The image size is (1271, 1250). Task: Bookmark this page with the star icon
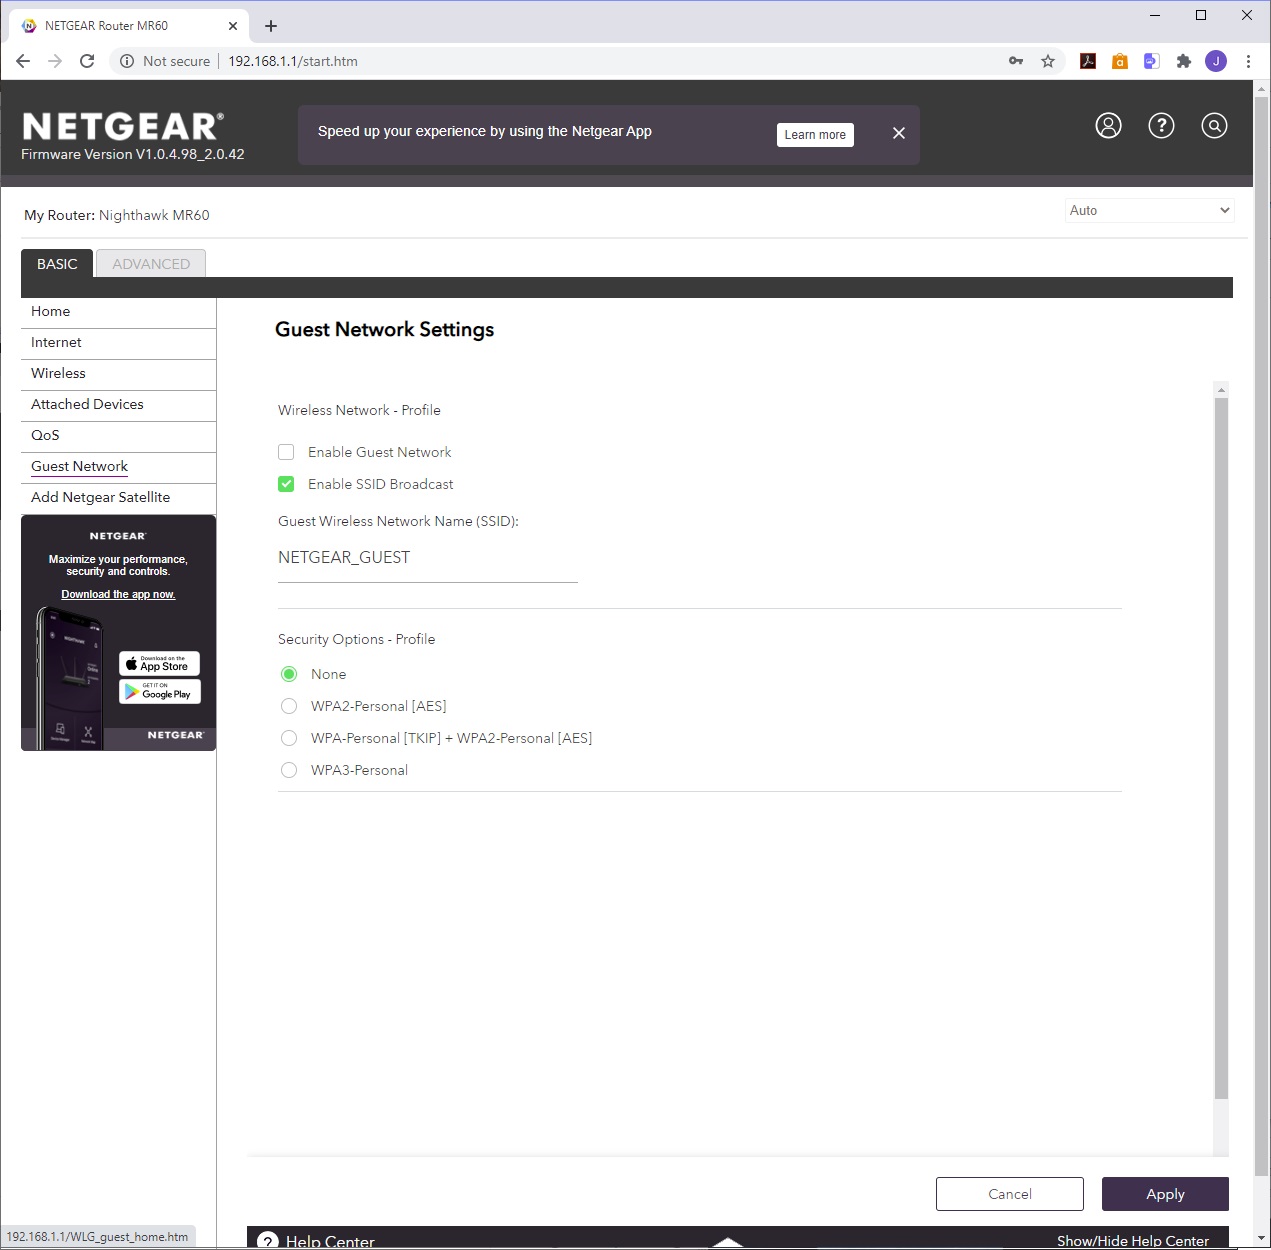[x=1048, y=61]
